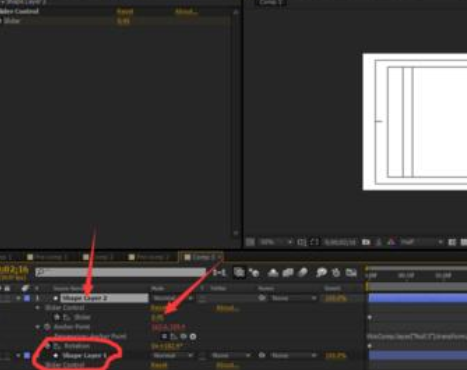Image resolution: width=467 pixels, height=370 pixels.
Task: Click the Region of Interest icon
Action: tap(452, 242)
